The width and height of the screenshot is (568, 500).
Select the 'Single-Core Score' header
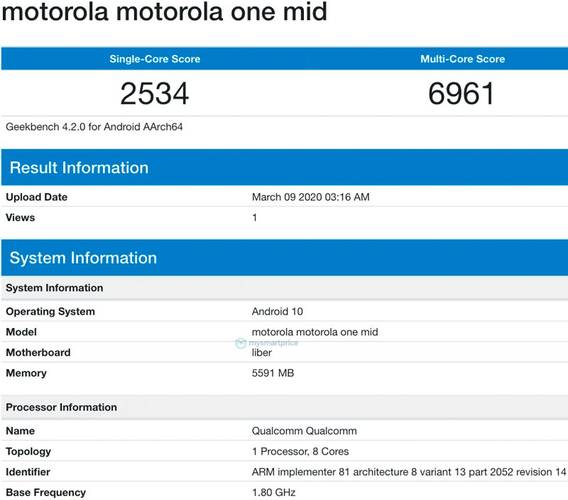click(x=155, y=59)
